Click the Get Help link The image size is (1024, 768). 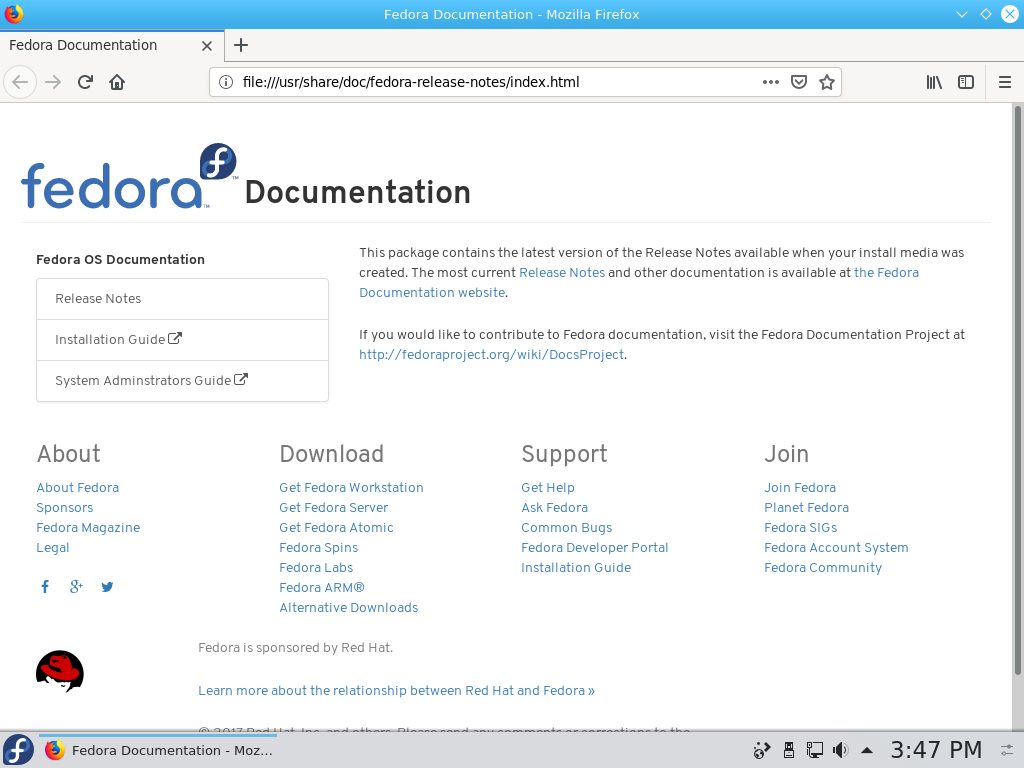(548, 488)
